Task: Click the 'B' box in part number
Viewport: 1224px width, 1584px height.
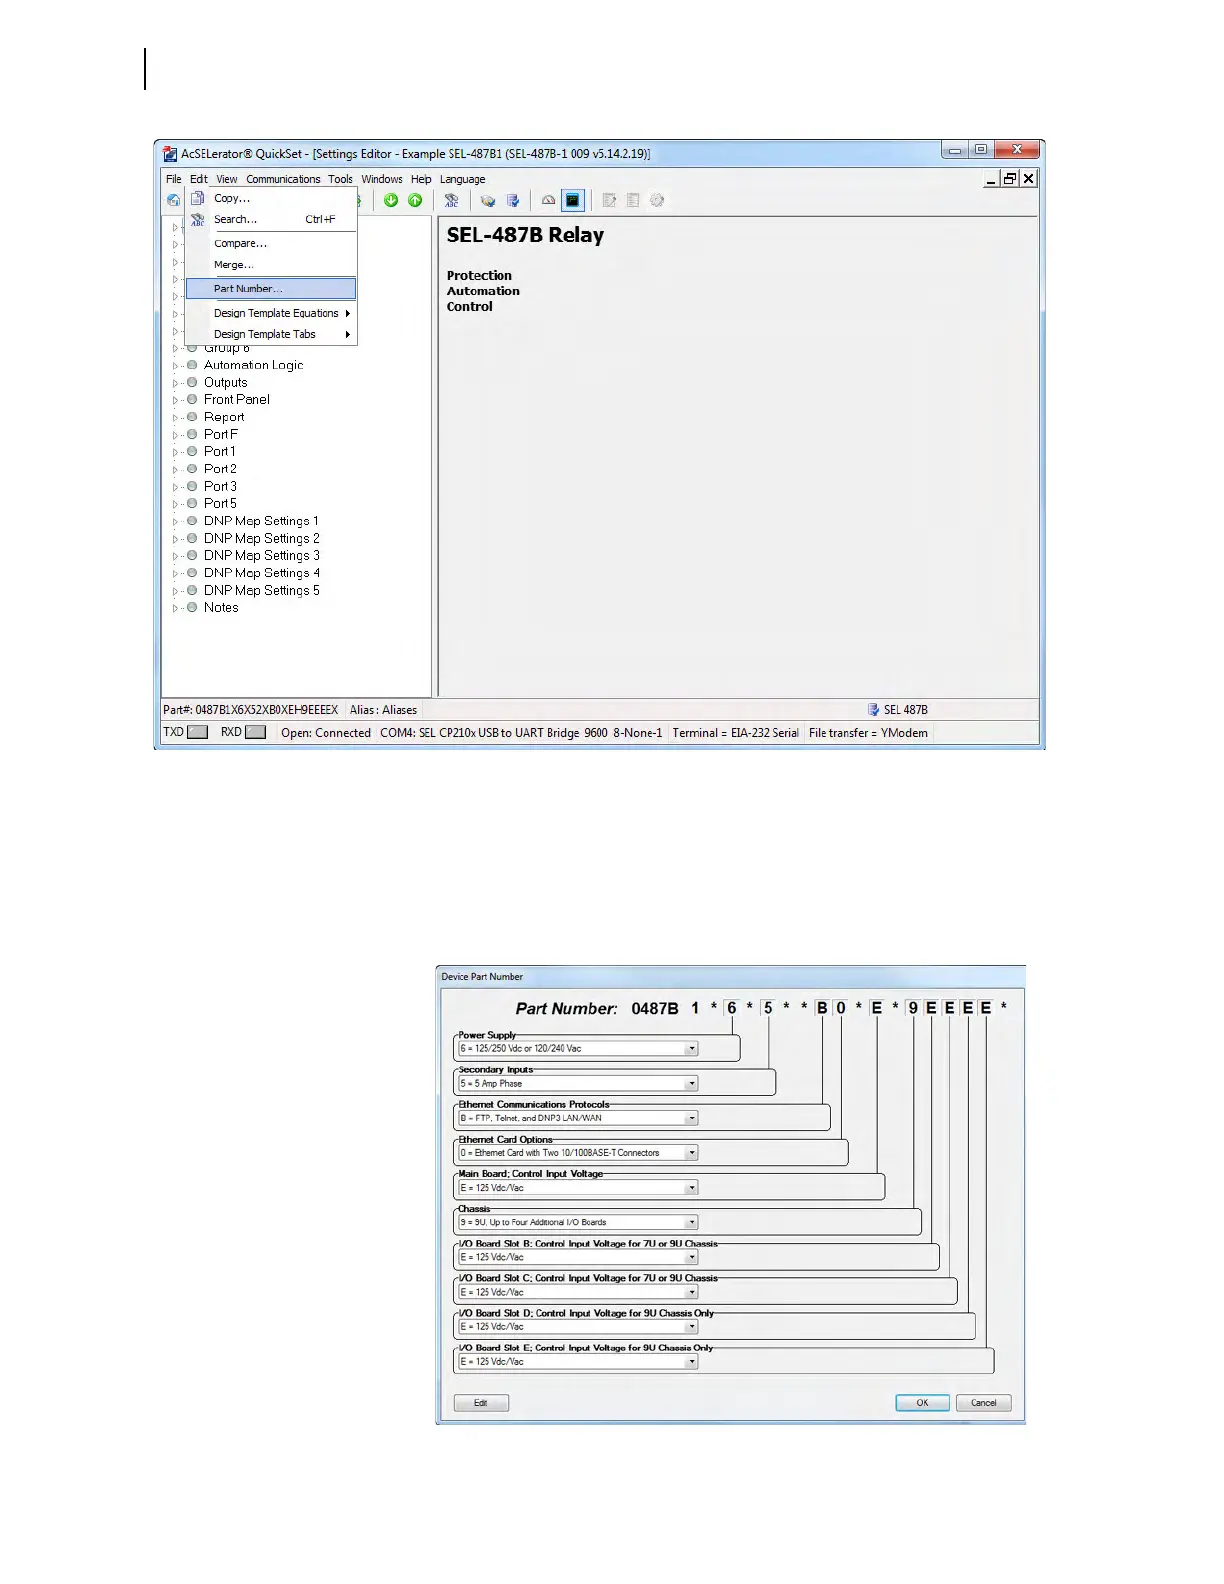Action: (822, 1008)
